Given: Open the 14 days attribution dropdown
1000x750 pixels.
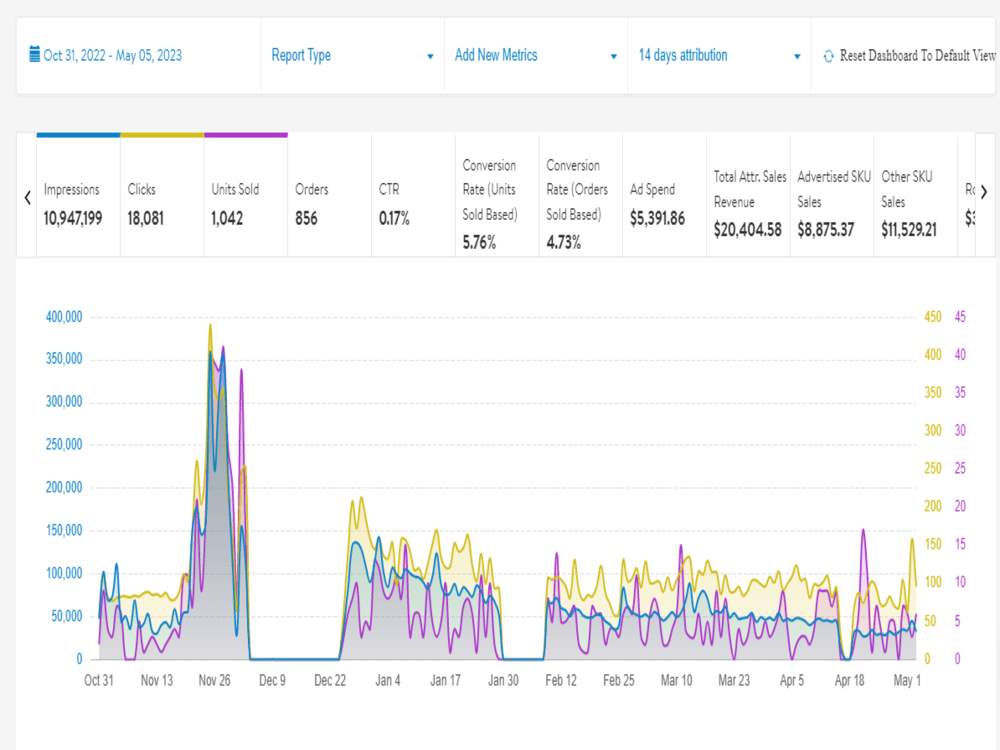Looking at the screenshot, I should click(719, 55).
